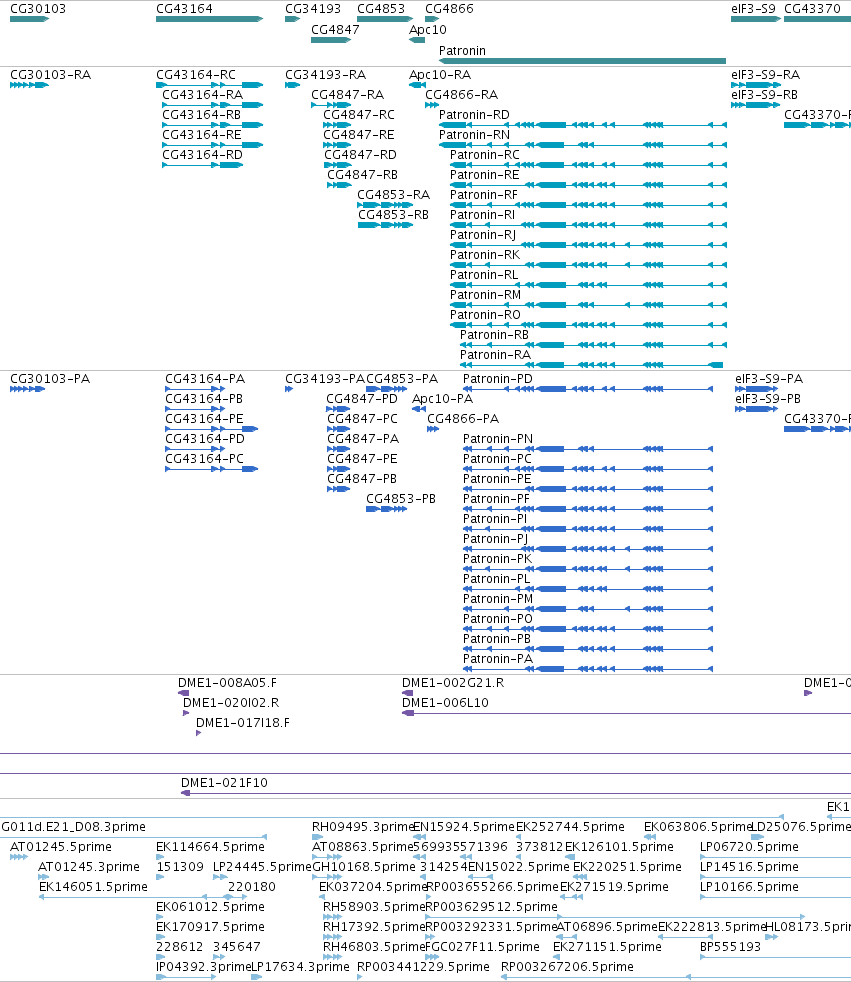Select the CG4847 gene label

[x=335, y=29]
